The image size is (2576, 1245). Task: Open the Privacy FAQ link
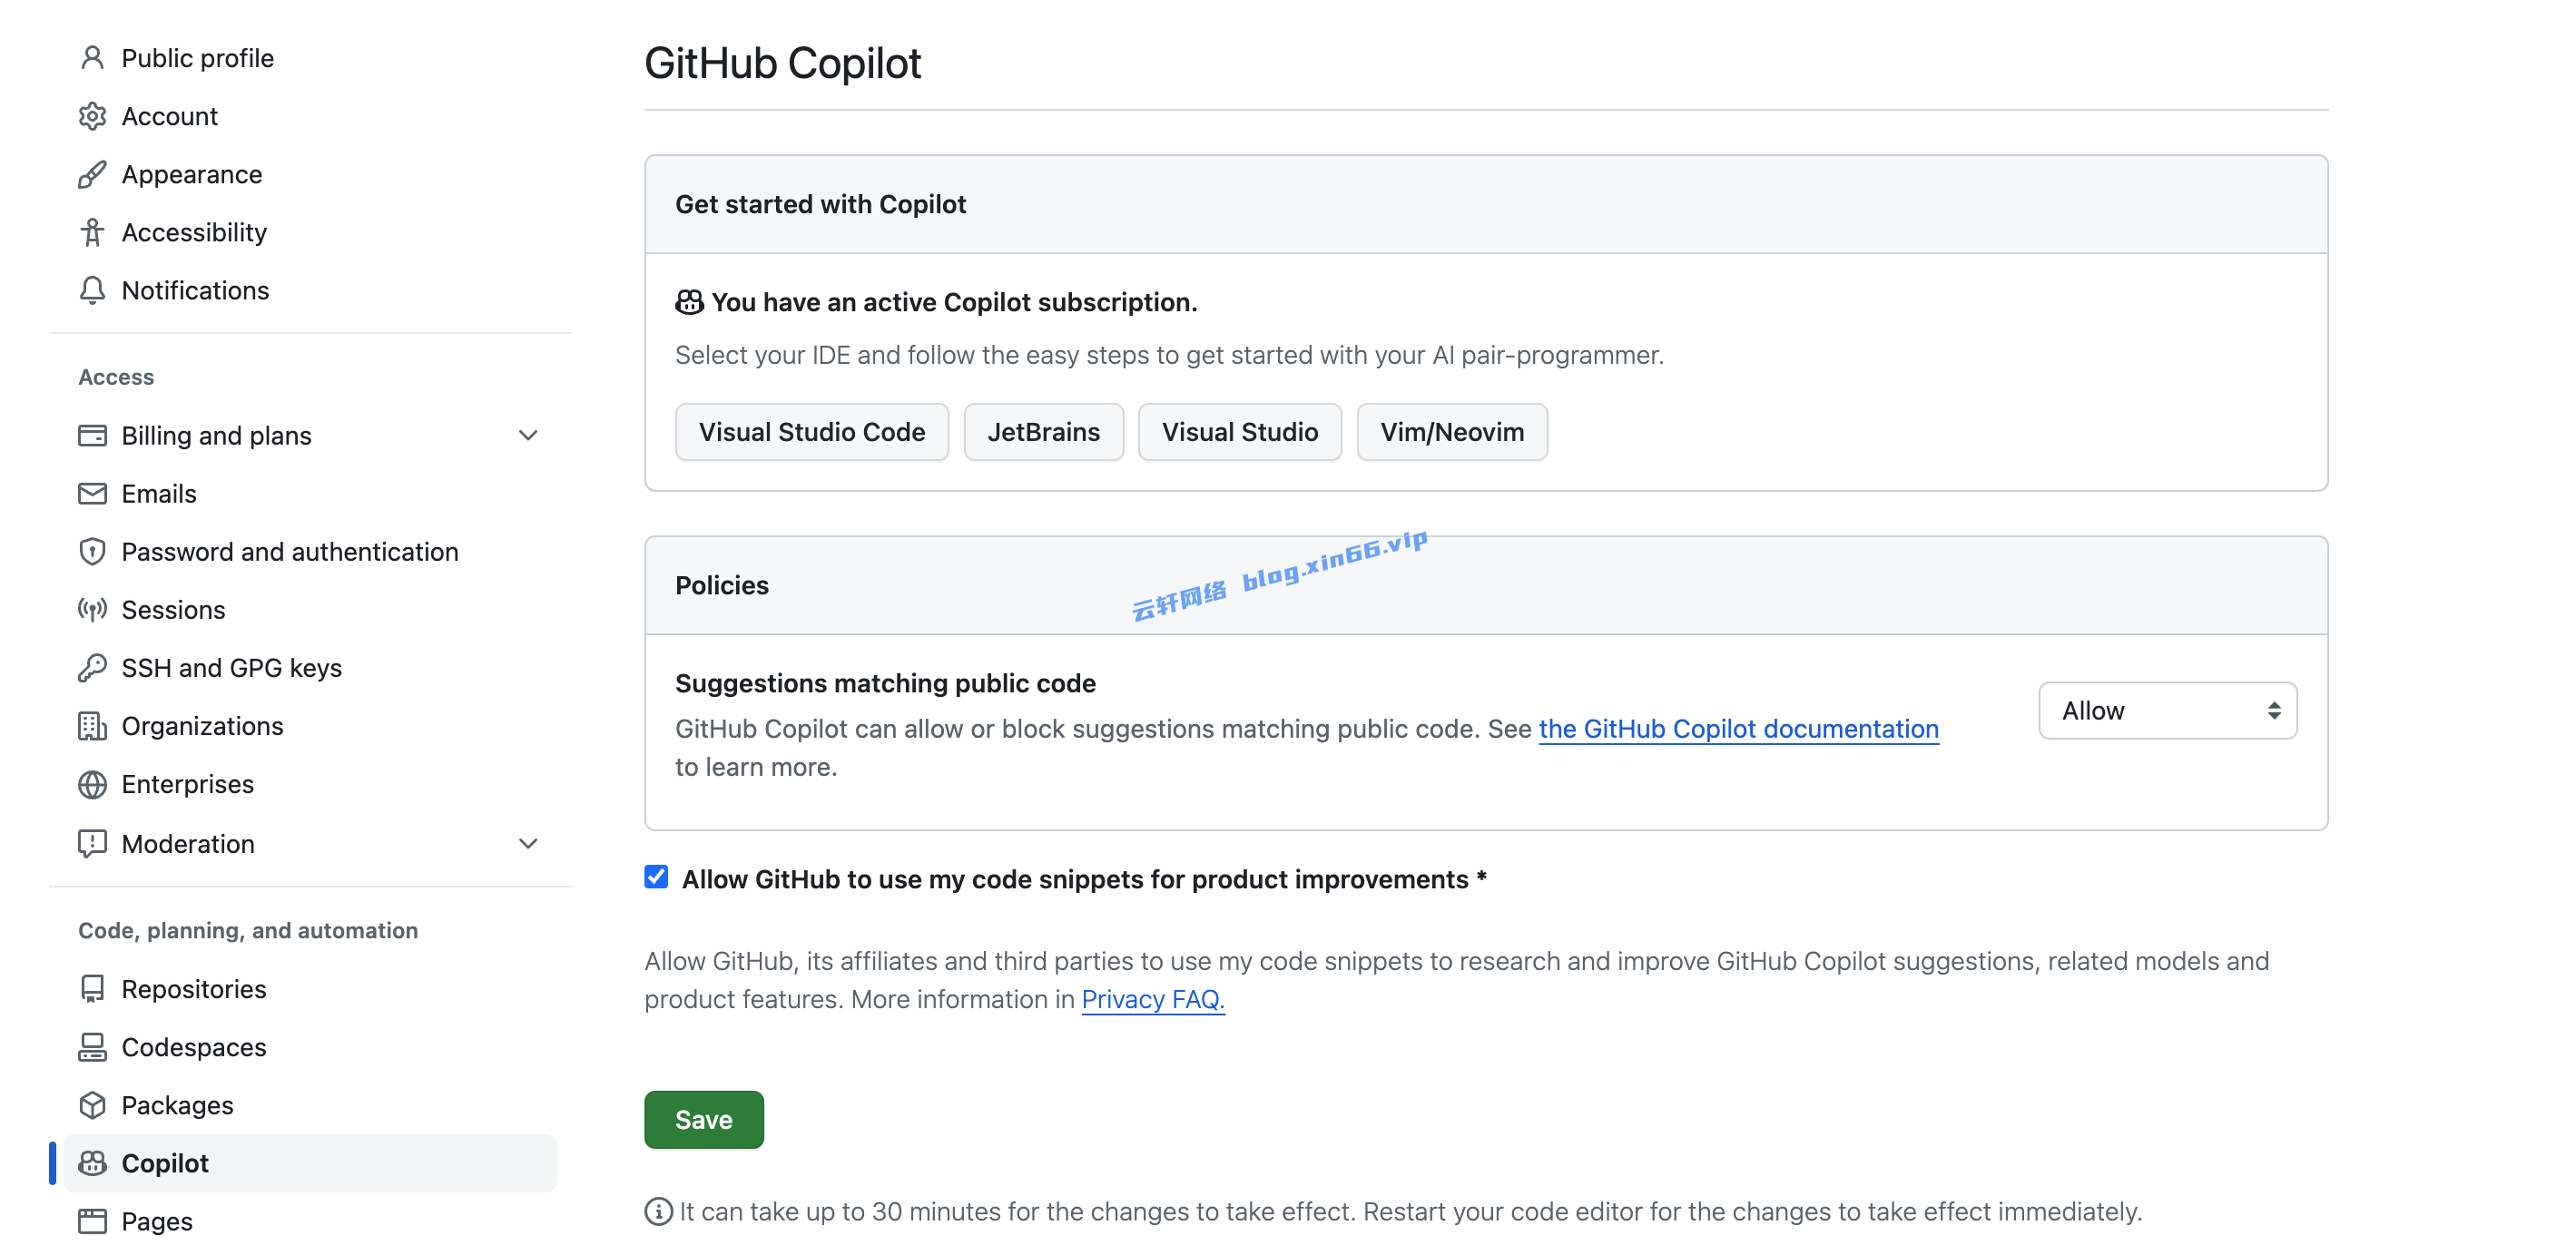pos(1152,998)
